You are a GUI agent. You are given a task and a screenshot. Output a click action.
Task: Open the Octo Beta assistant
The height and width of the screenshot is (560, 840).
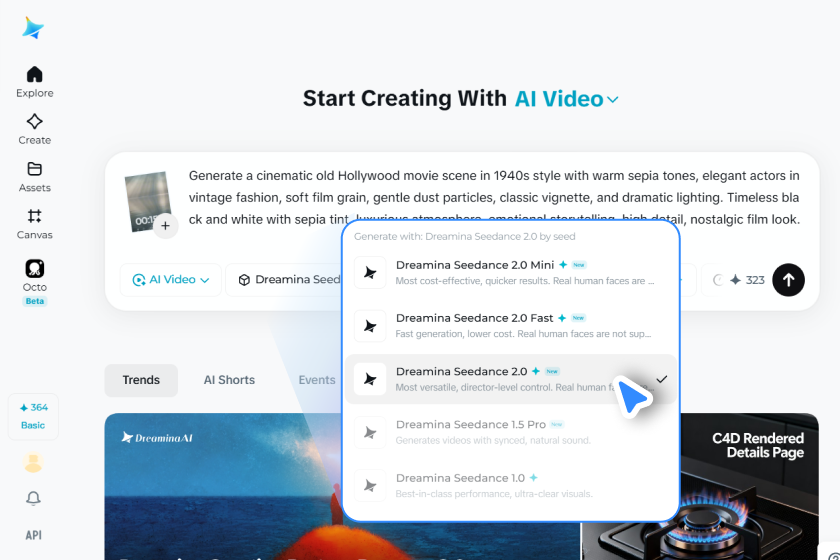(x=34, y=282)
